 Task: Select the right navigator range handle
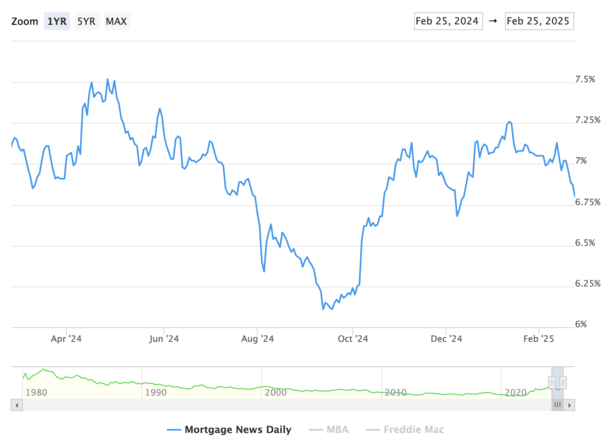click(x=563, y=382)
